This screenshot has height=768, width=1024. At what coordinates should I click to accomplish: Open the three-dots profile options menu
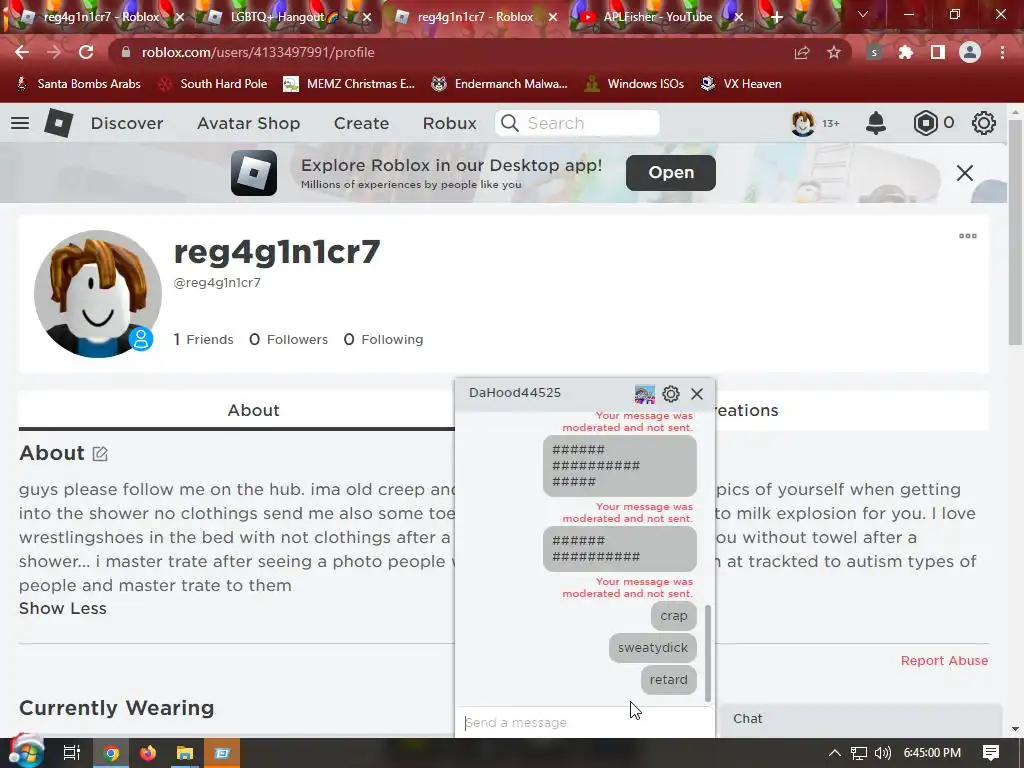968,236
